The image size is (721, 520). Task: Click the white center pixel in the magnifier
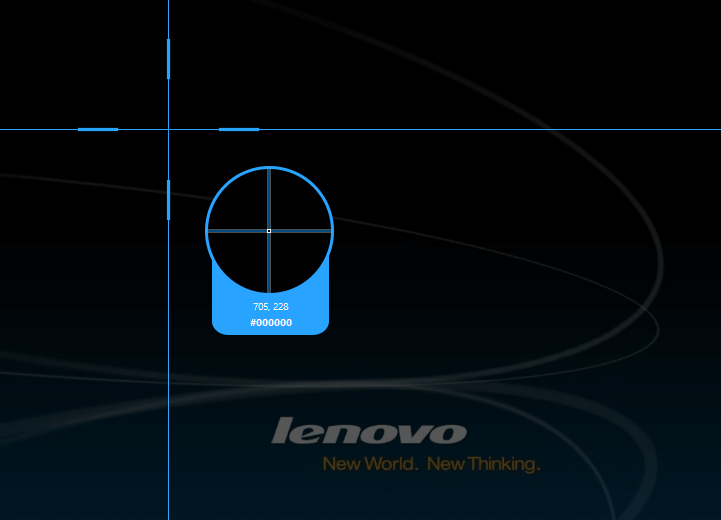(x=269, y=231)
